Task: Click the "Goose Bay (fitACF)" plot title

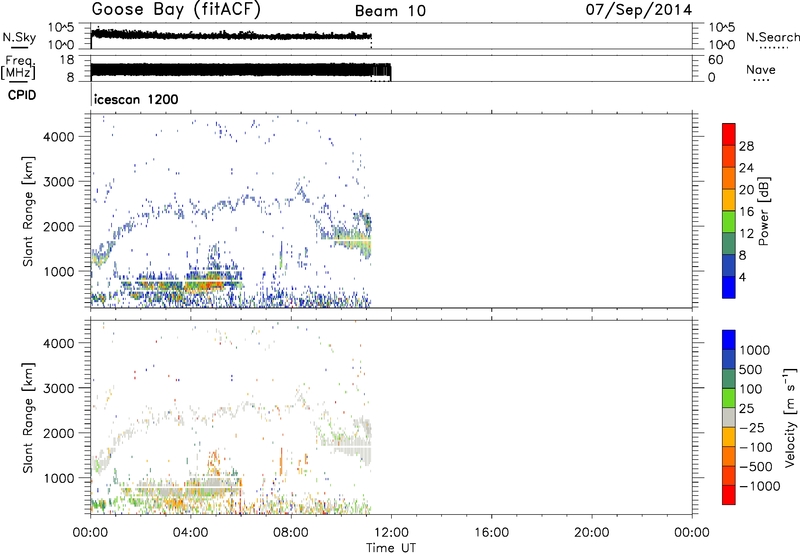Action: 176,10
